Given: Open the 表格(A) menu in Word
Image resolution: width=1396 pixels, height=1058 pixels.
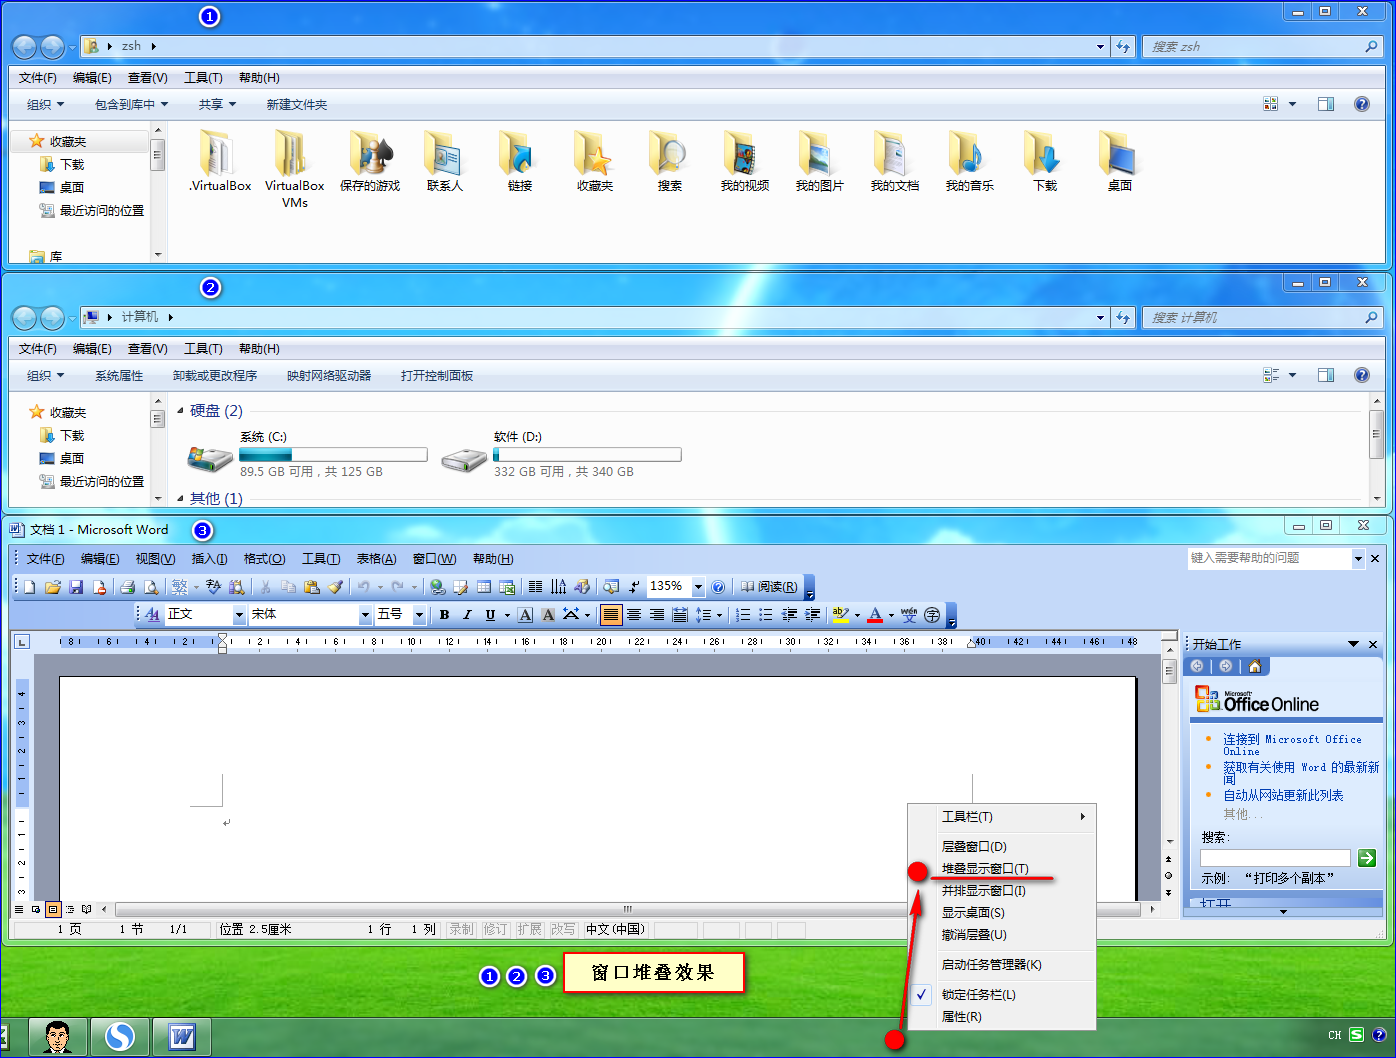Looking at the screenshot, I should tap(376, 559).
